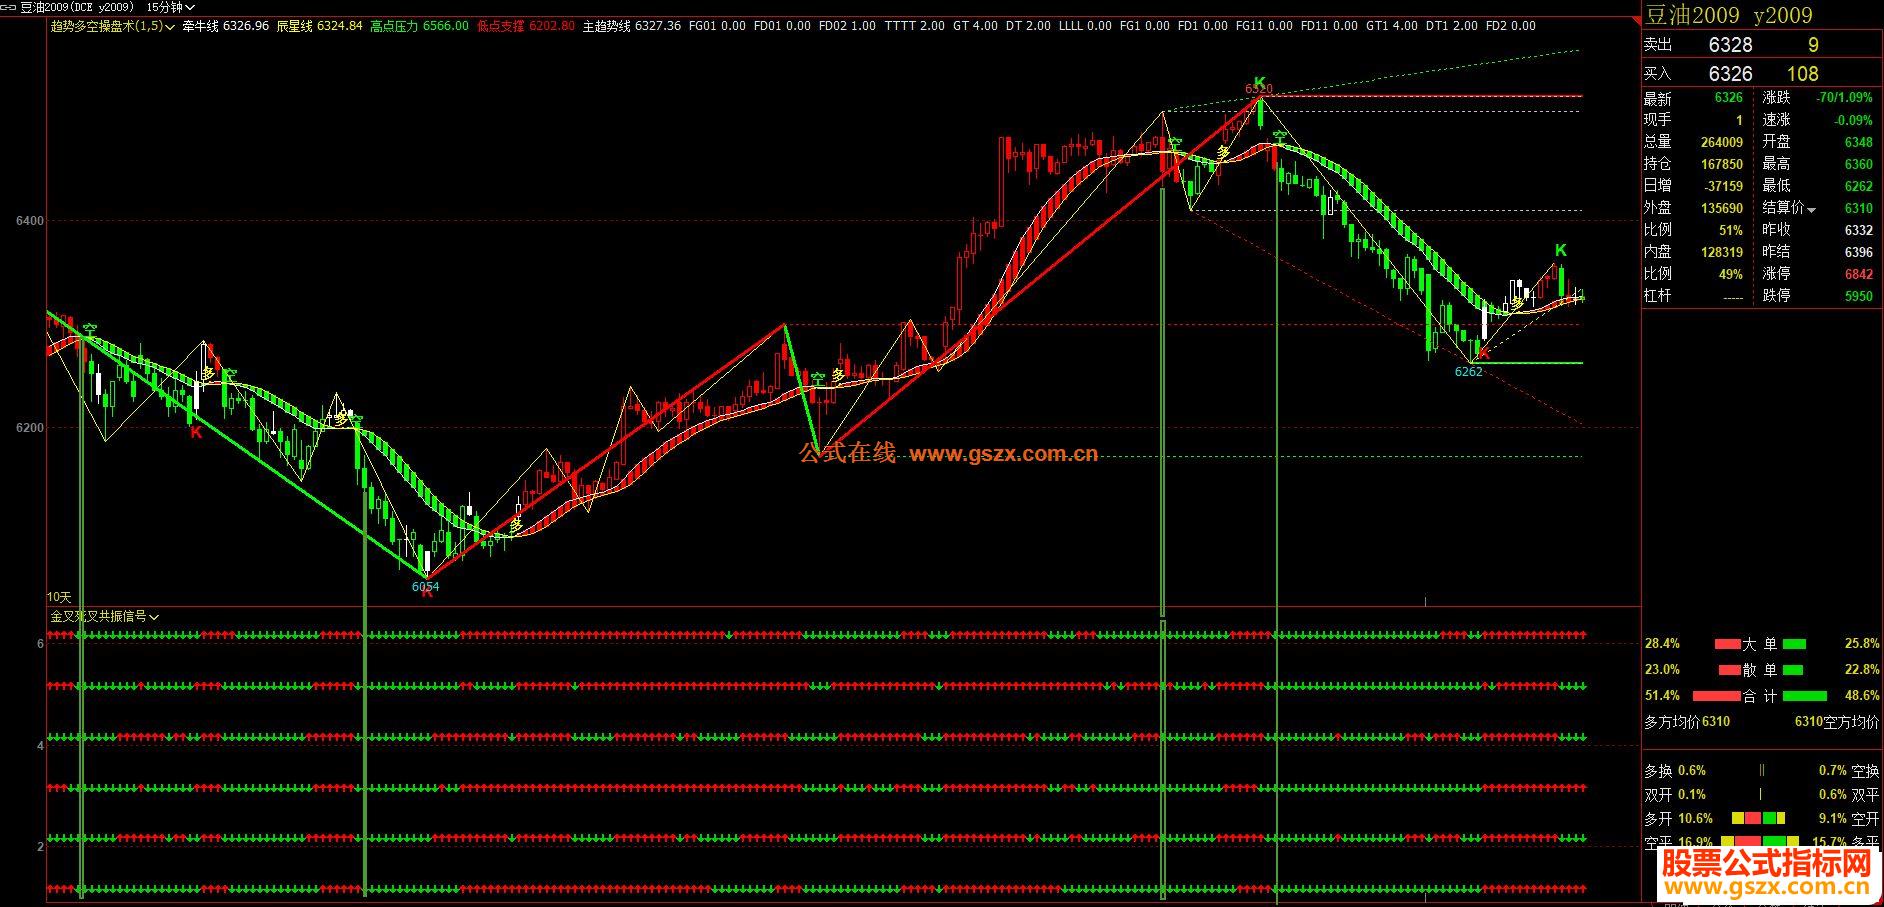Click the 日增 value -37159
Image resolution: width=1884 pixels, height=907 pixels.
coord(1723,186)
